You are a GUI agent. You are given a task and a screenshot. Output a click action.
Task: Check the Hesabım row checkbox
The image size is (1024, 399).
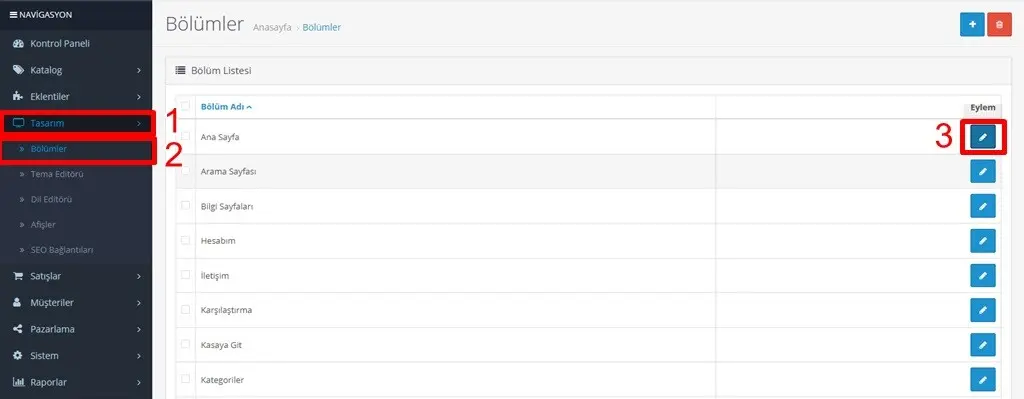click(x=185, y=240)
